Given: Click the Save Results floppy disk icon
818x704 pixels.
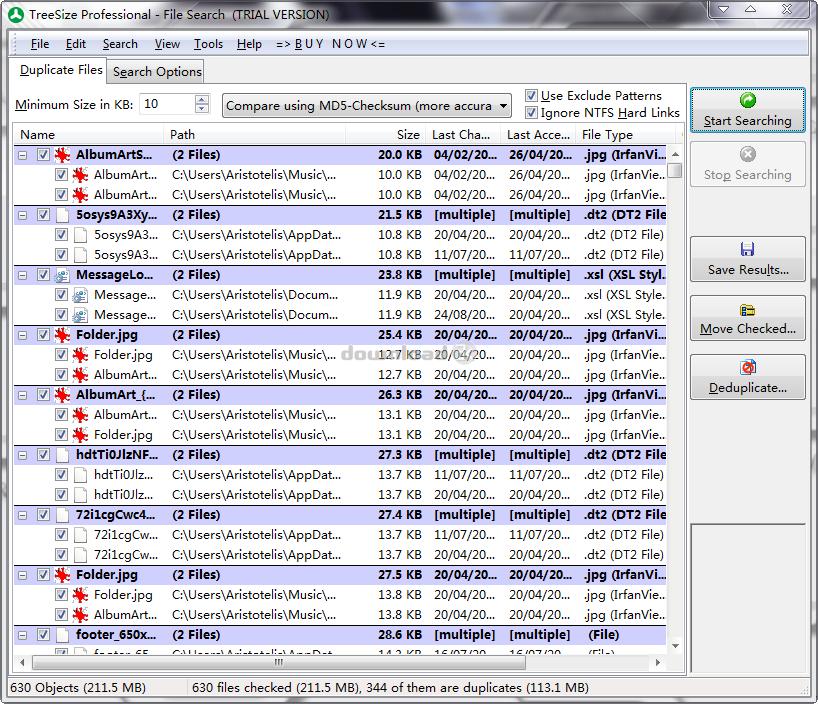Looking at the screenshot, I should pyautogui.click(x=747, y=247).
